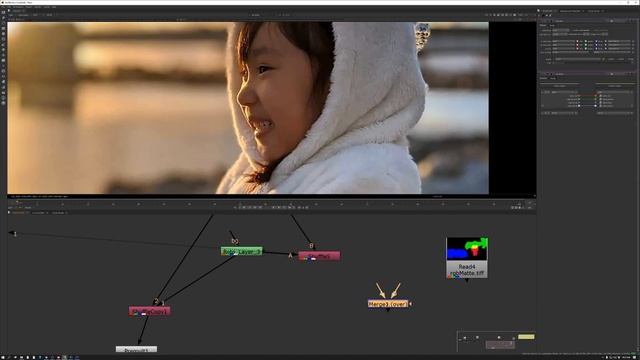Open the set bbox dropdown
The height and width of the screenshot is (360, 640).
point(560,34)
